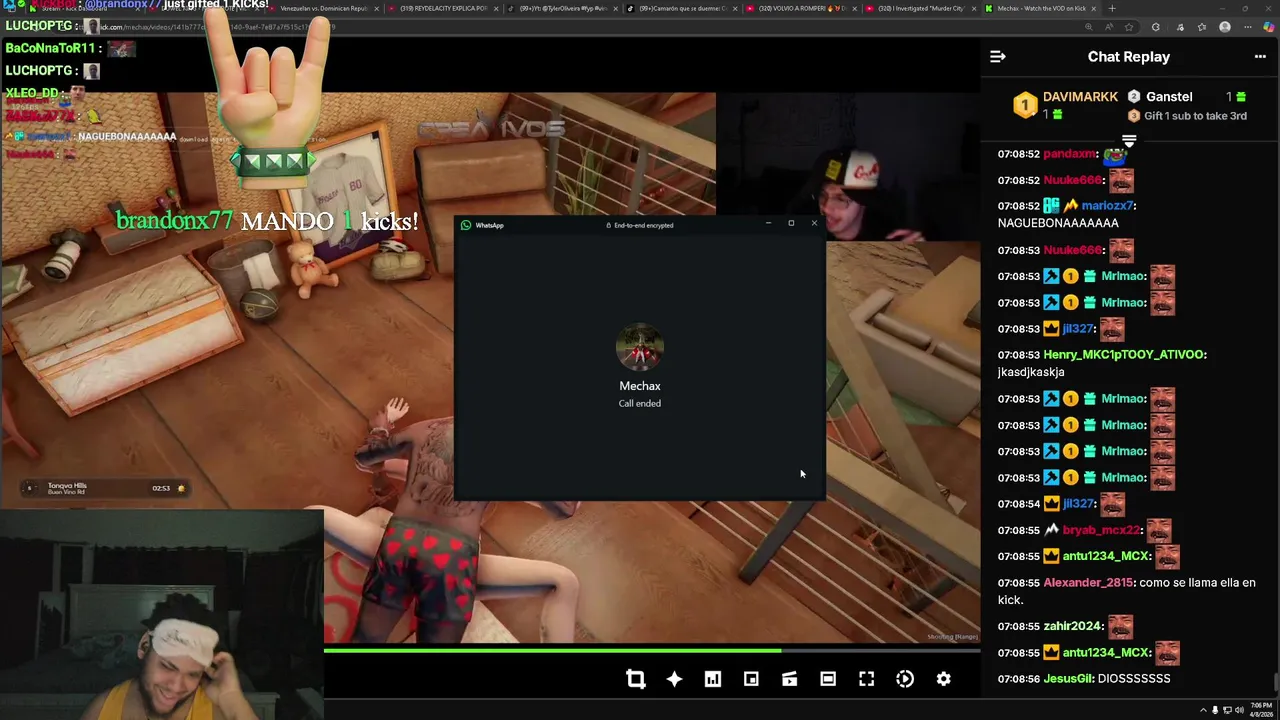Click the Chat Replay heading
The height and width of the screenshot is (720, 1280).
pos(1128,57)
